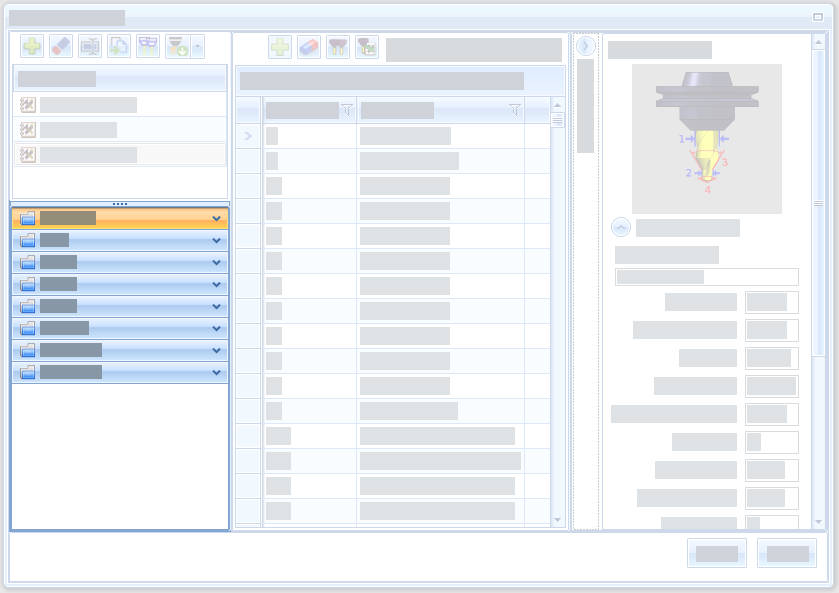Expand the orange highlighted folder group
The image size is (839, 593).
pyautogui.click(x=216, y=218)
